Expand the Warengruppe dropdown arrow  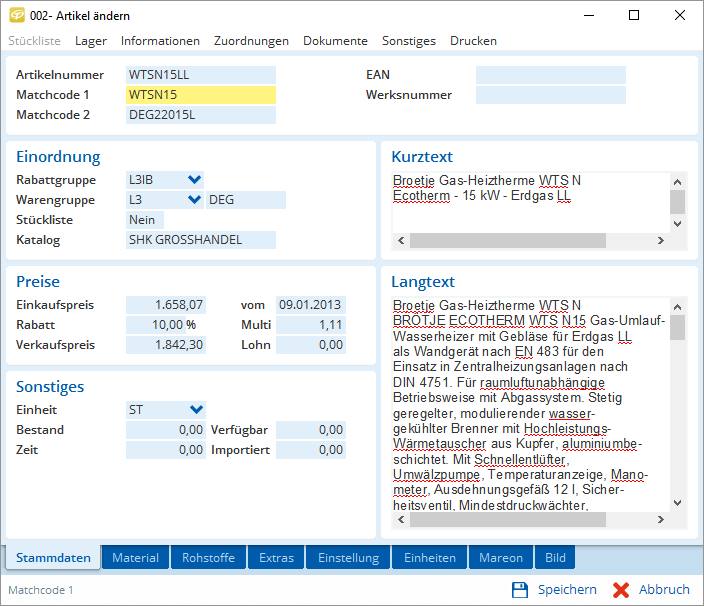(194, 199)
